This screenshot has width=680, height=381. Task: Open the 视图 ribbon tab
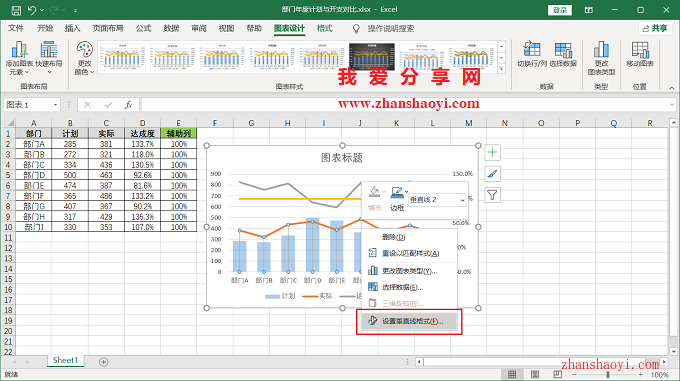[226, 28]
